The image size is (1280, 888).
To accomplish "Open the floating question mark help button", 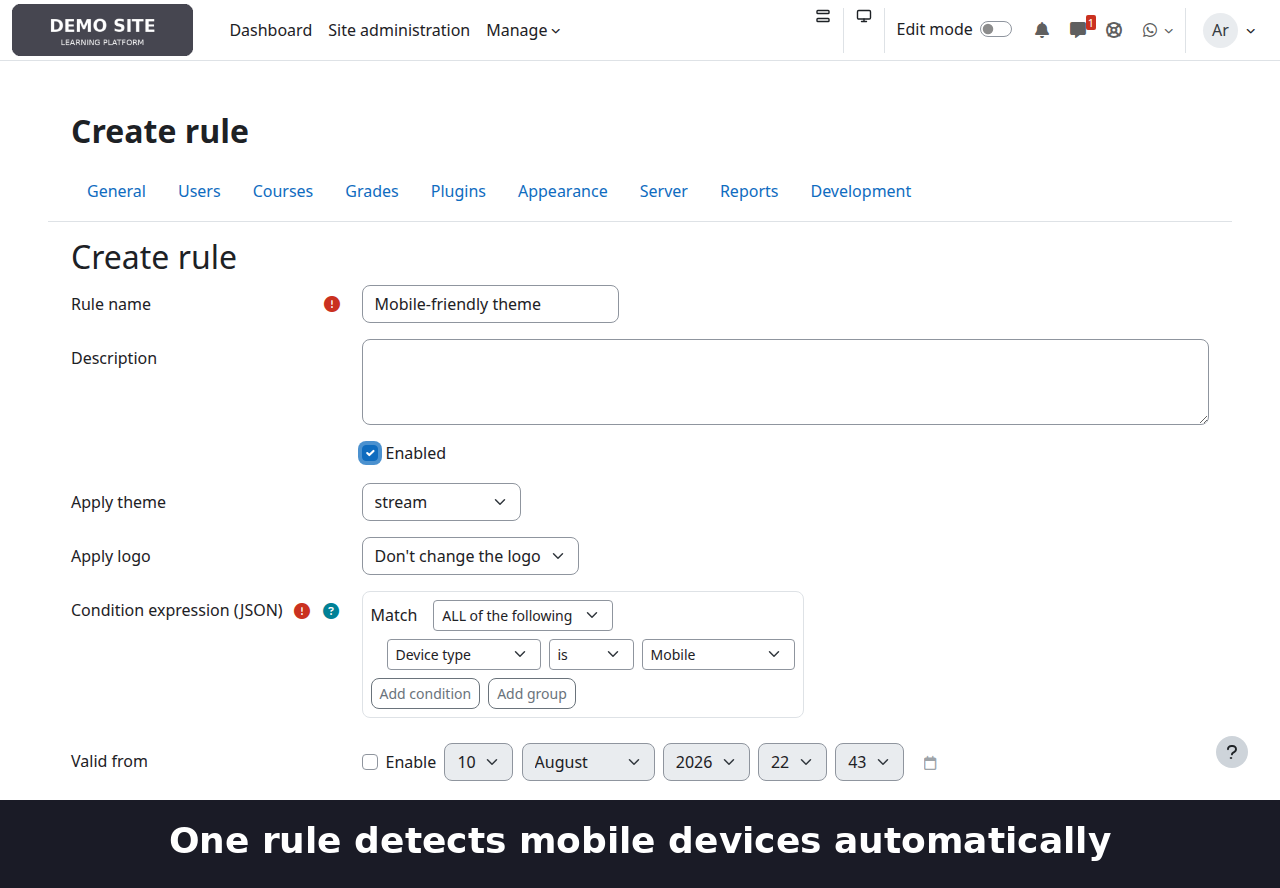I will 1232,752.
